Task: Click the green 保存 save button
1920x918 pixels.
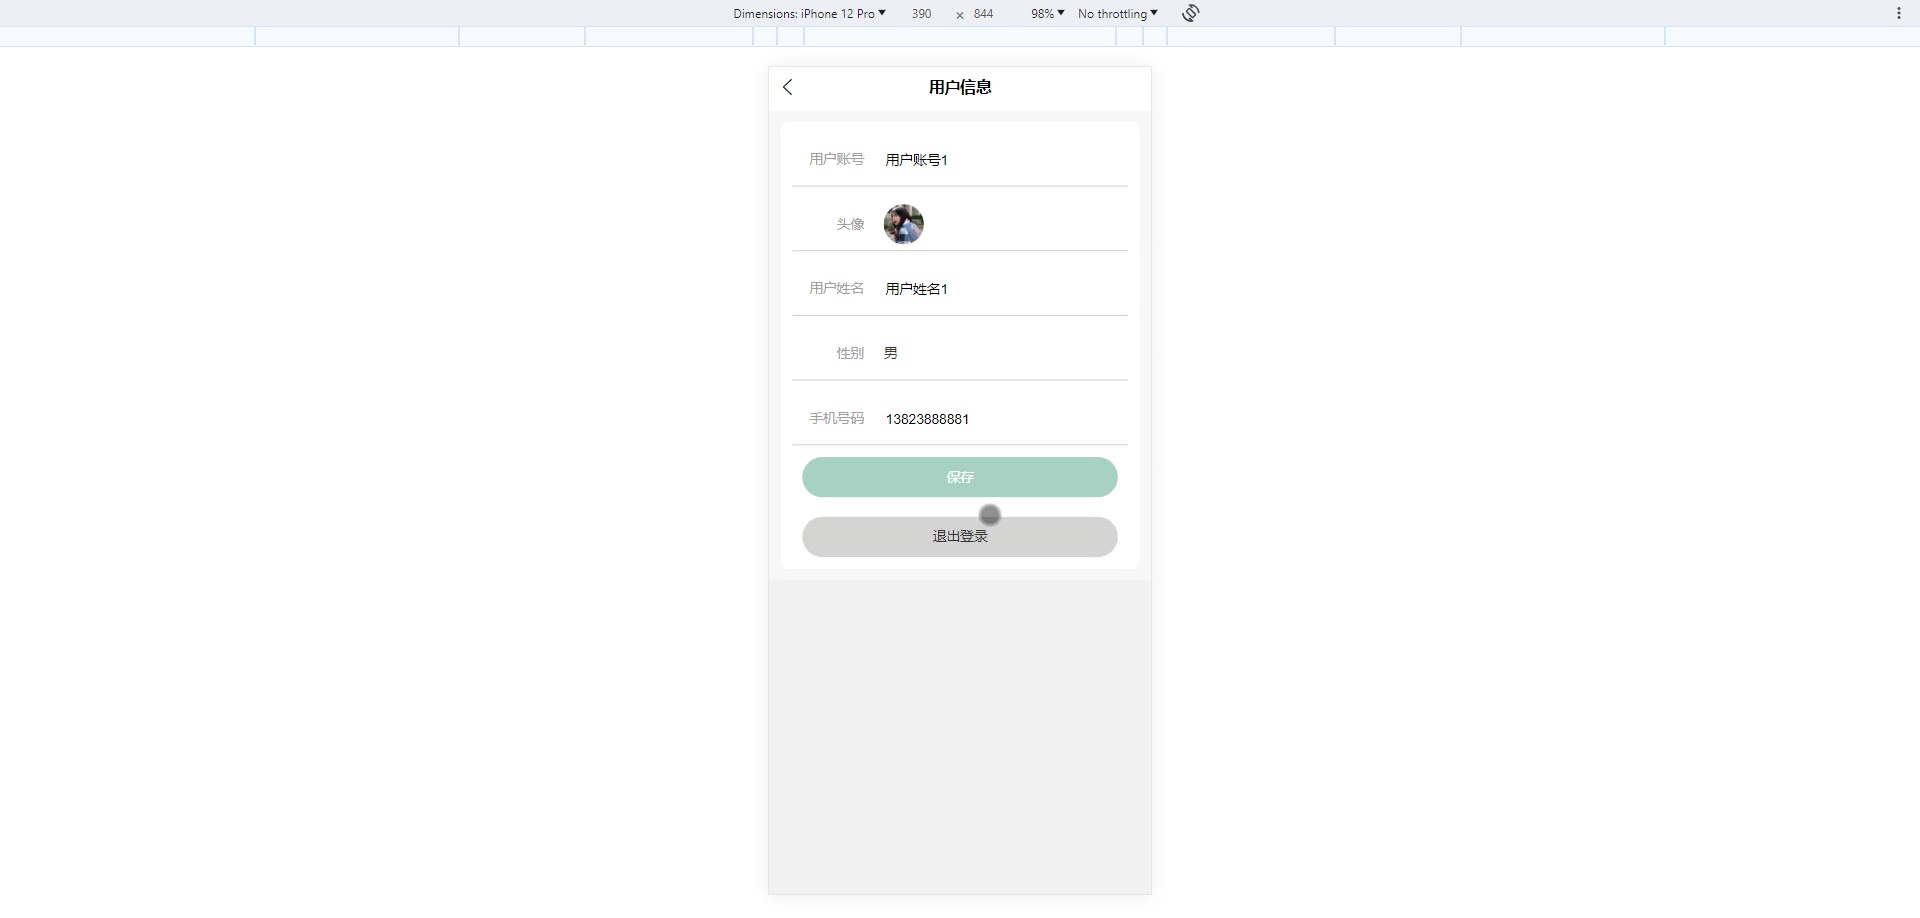Action: (959, 477)
